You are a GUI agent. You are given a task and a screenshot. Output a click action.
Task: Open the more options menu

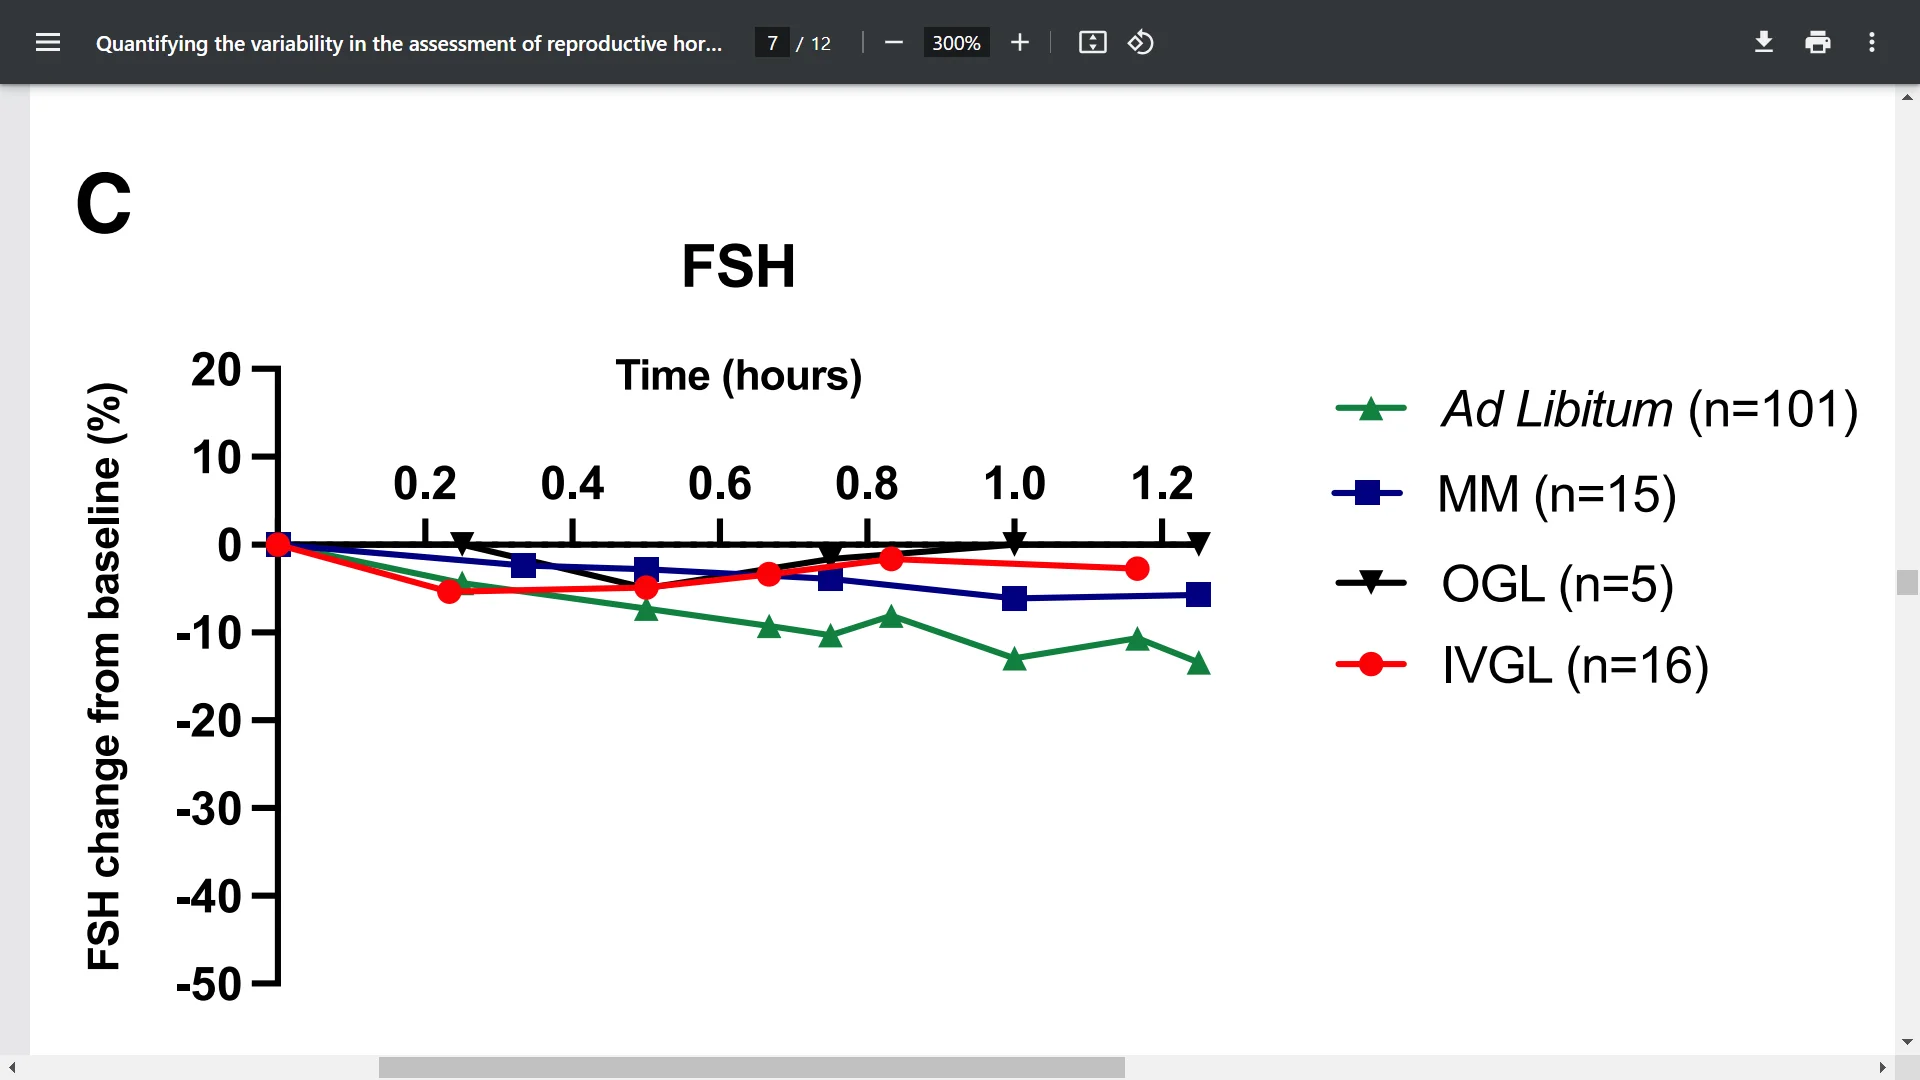(1872, 42)
